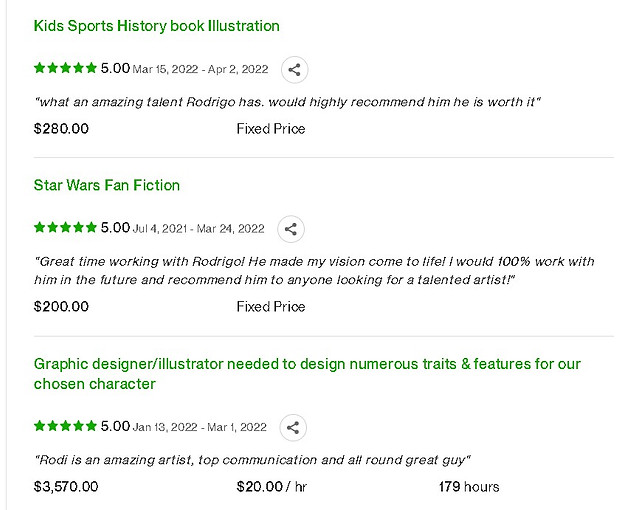Click the 179 hours label
This screenshot has height=510, width=636.
point(469,486)
